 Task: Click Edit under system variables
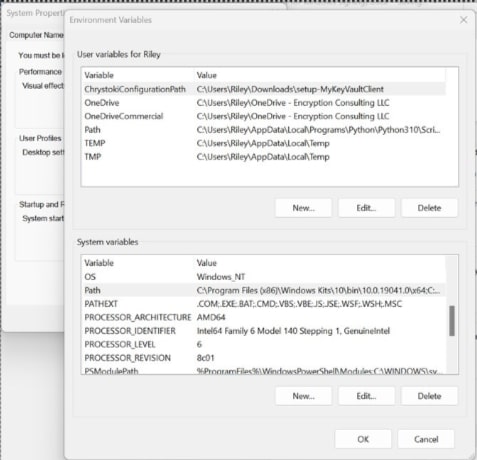point(366,396)
